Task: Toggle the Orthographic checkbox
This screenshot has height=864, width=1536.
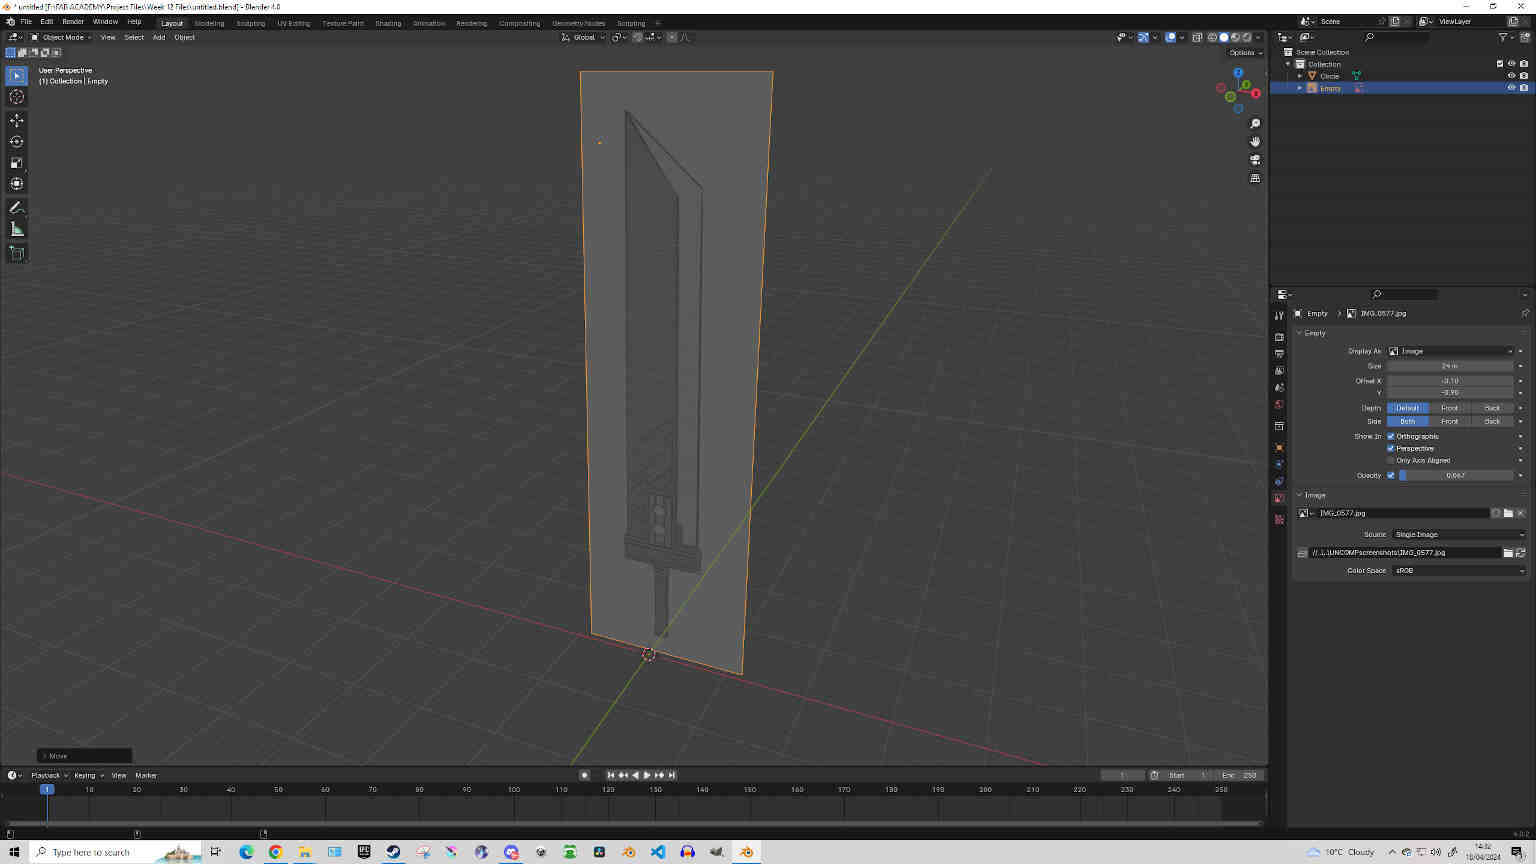Action: point(1391,437)
